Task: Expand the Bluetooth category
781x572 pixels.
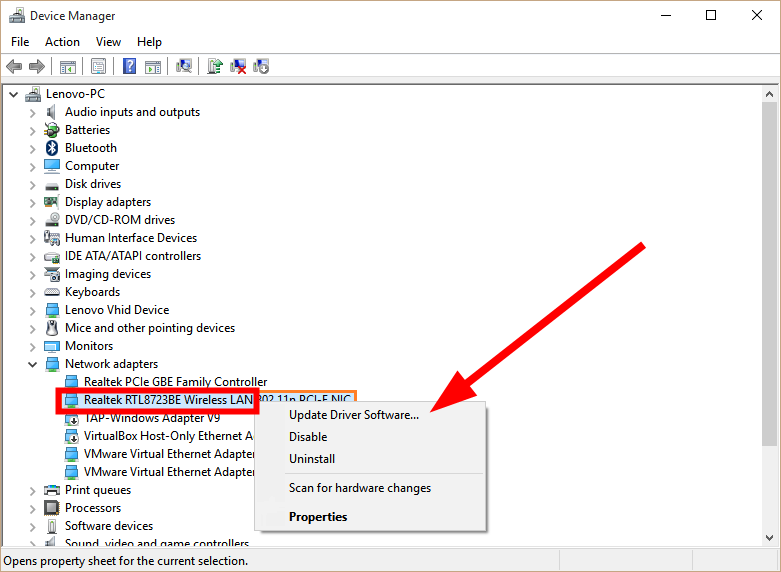Action: pos(32,149)
